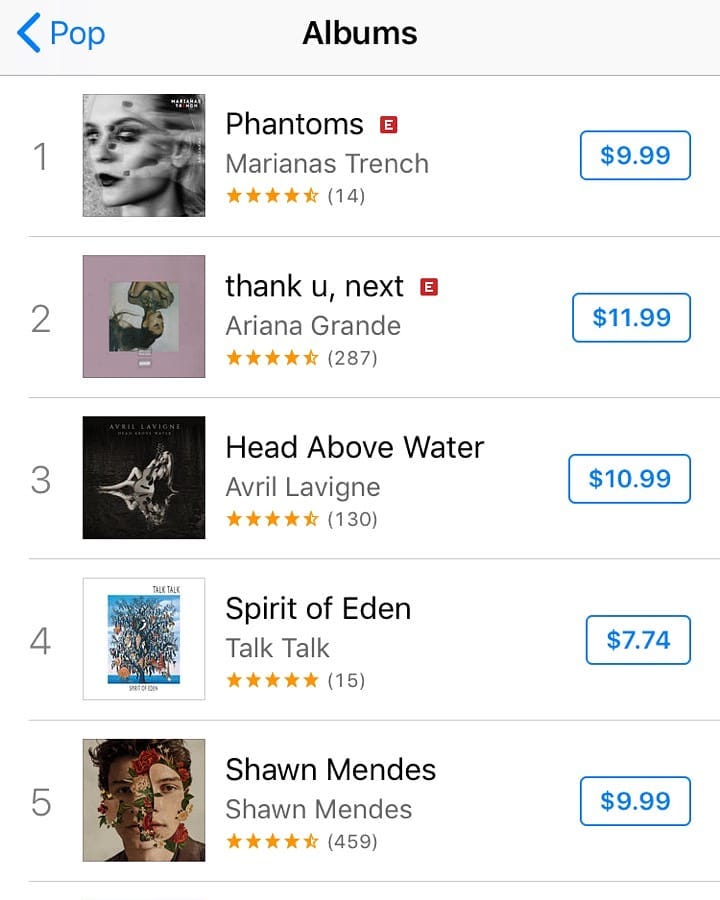Buy Spirit of Eden for $7.74
The image size is (720, 900).
[638, 640]
